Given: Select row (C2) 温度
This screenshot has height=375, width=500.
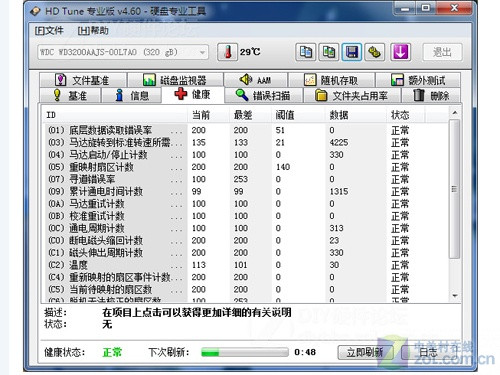Looking at the screenshot, I should click(x=246, y=265).
